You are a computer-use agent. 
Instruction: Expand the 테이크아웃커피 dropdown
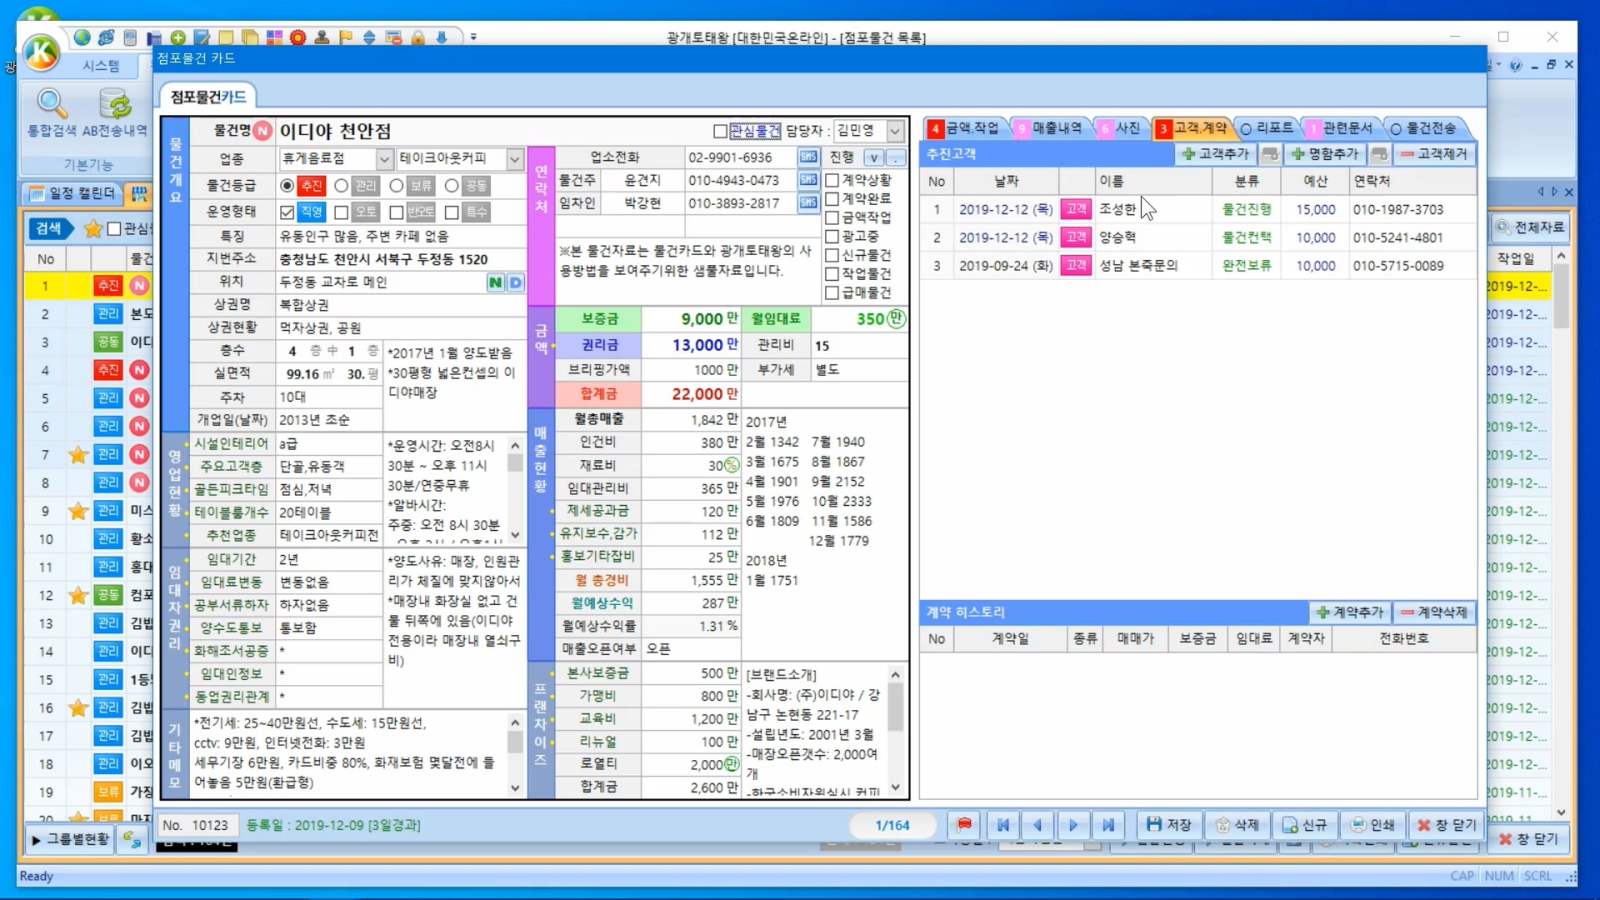pyautogui.click(x=514, y=159)
